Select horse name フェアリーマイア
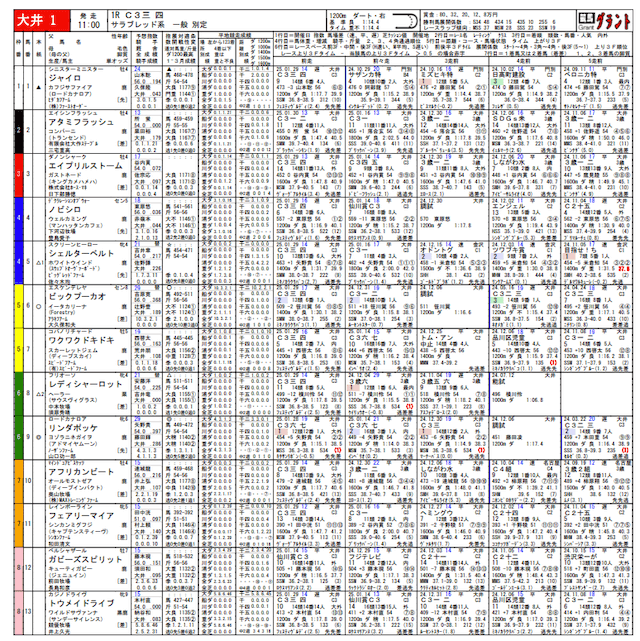640x641 pixels. coord(81,515)
